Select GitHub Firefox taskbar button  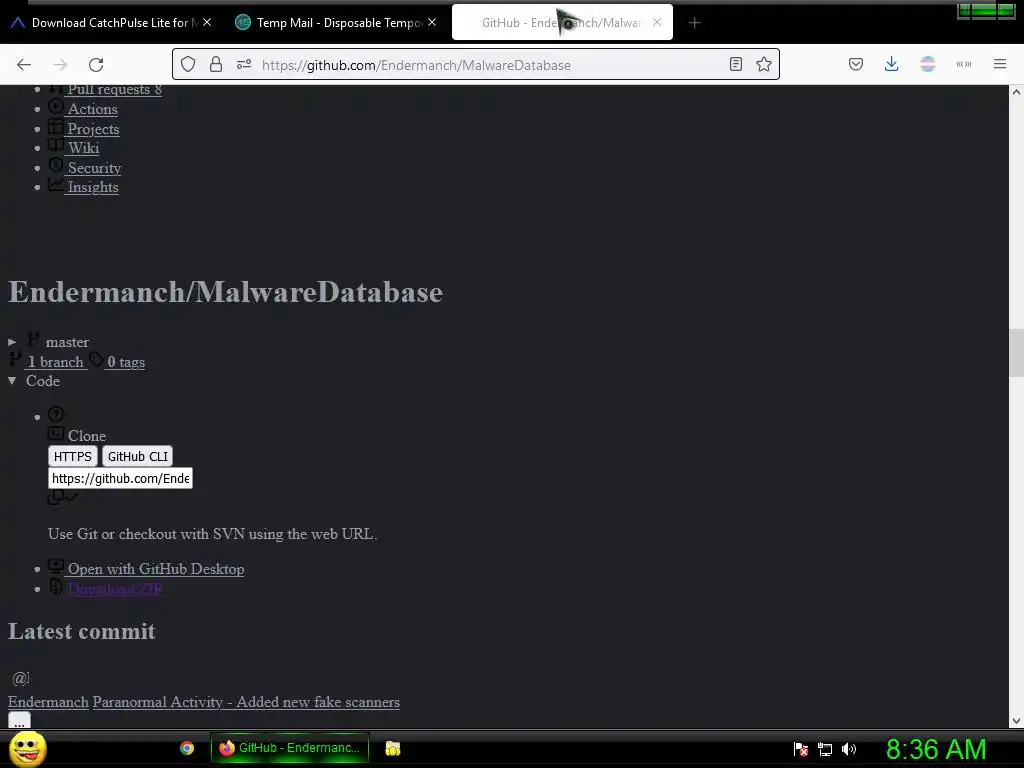coord(290,748)
